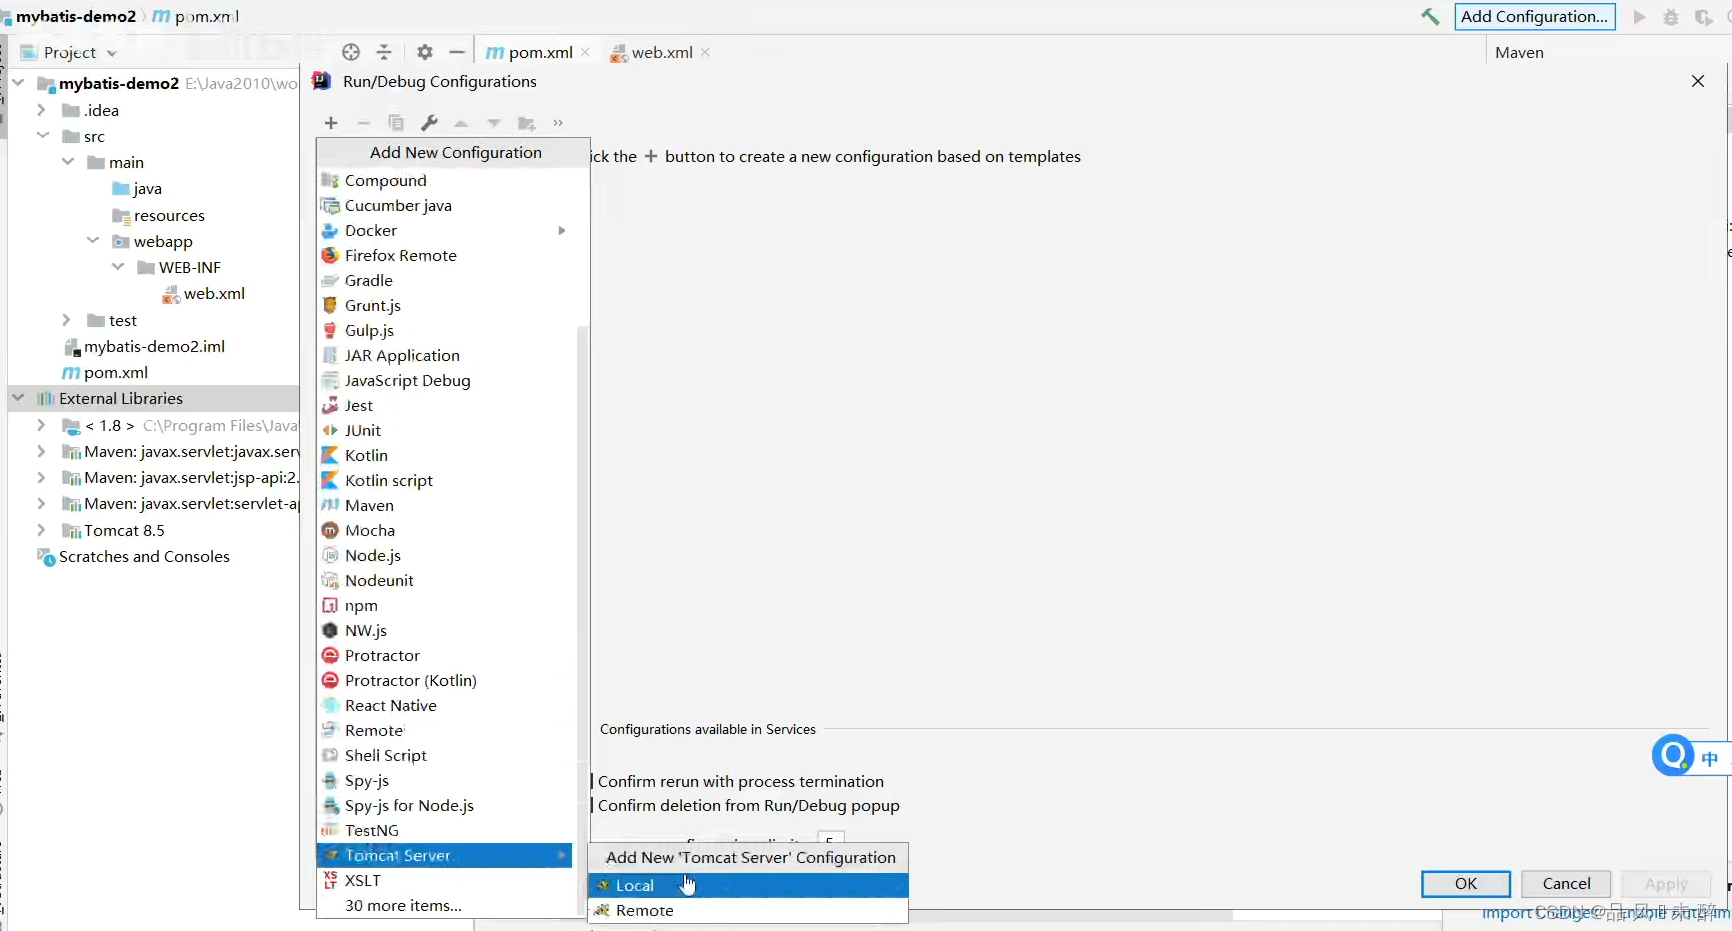The image size is (1732, 931).
Task: Expand the Tomcat 8.5 library
Action: coord(42,530)
